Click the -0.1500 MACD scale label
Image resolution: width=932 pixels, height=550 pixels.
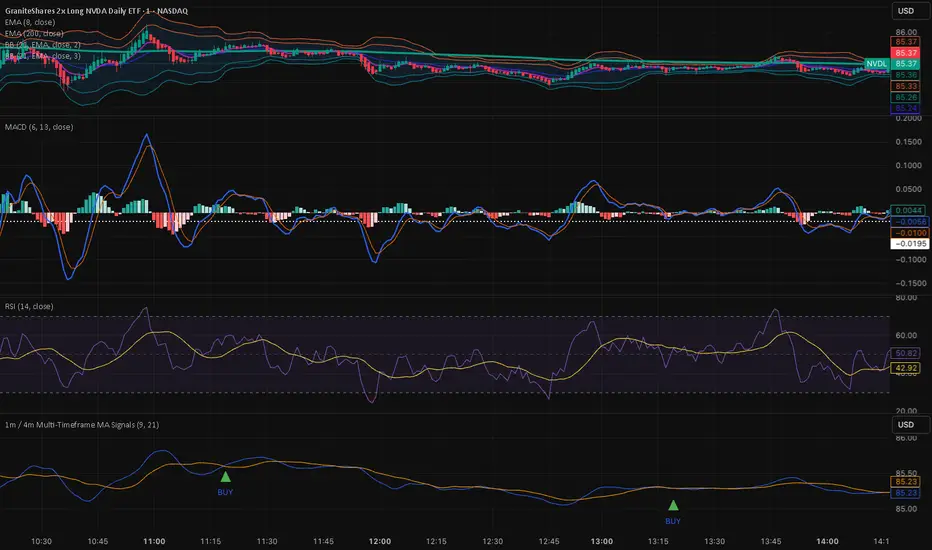909,283
